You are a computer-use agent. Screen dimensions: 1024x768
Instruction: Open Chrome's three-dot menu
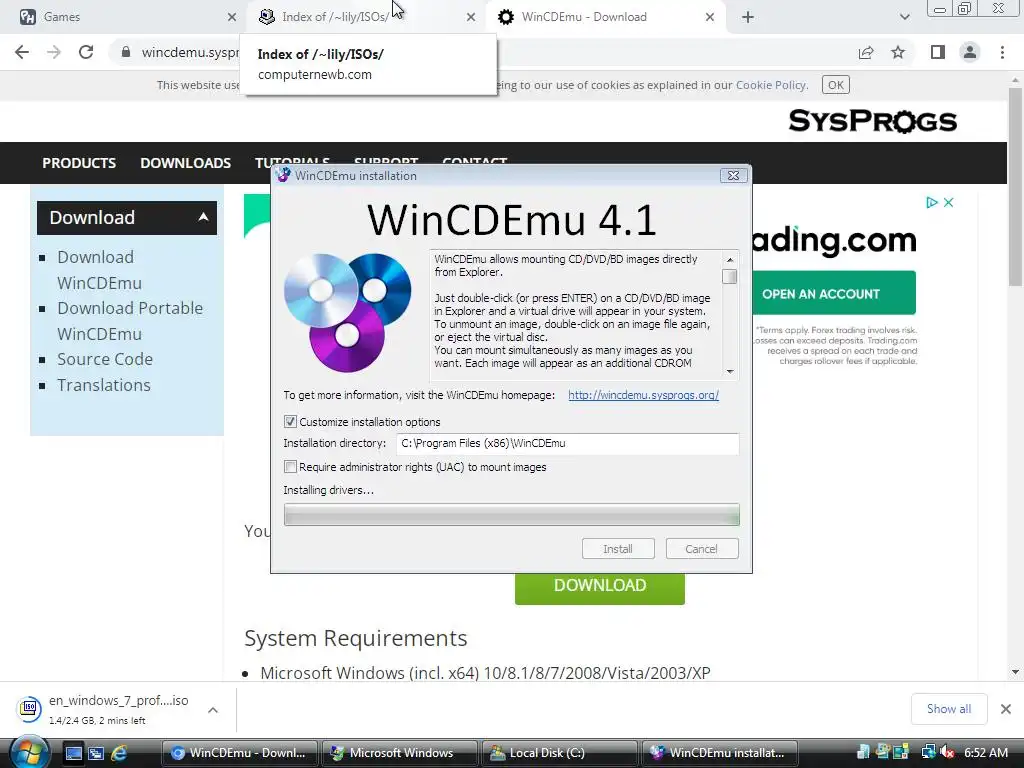[1002, 52]
